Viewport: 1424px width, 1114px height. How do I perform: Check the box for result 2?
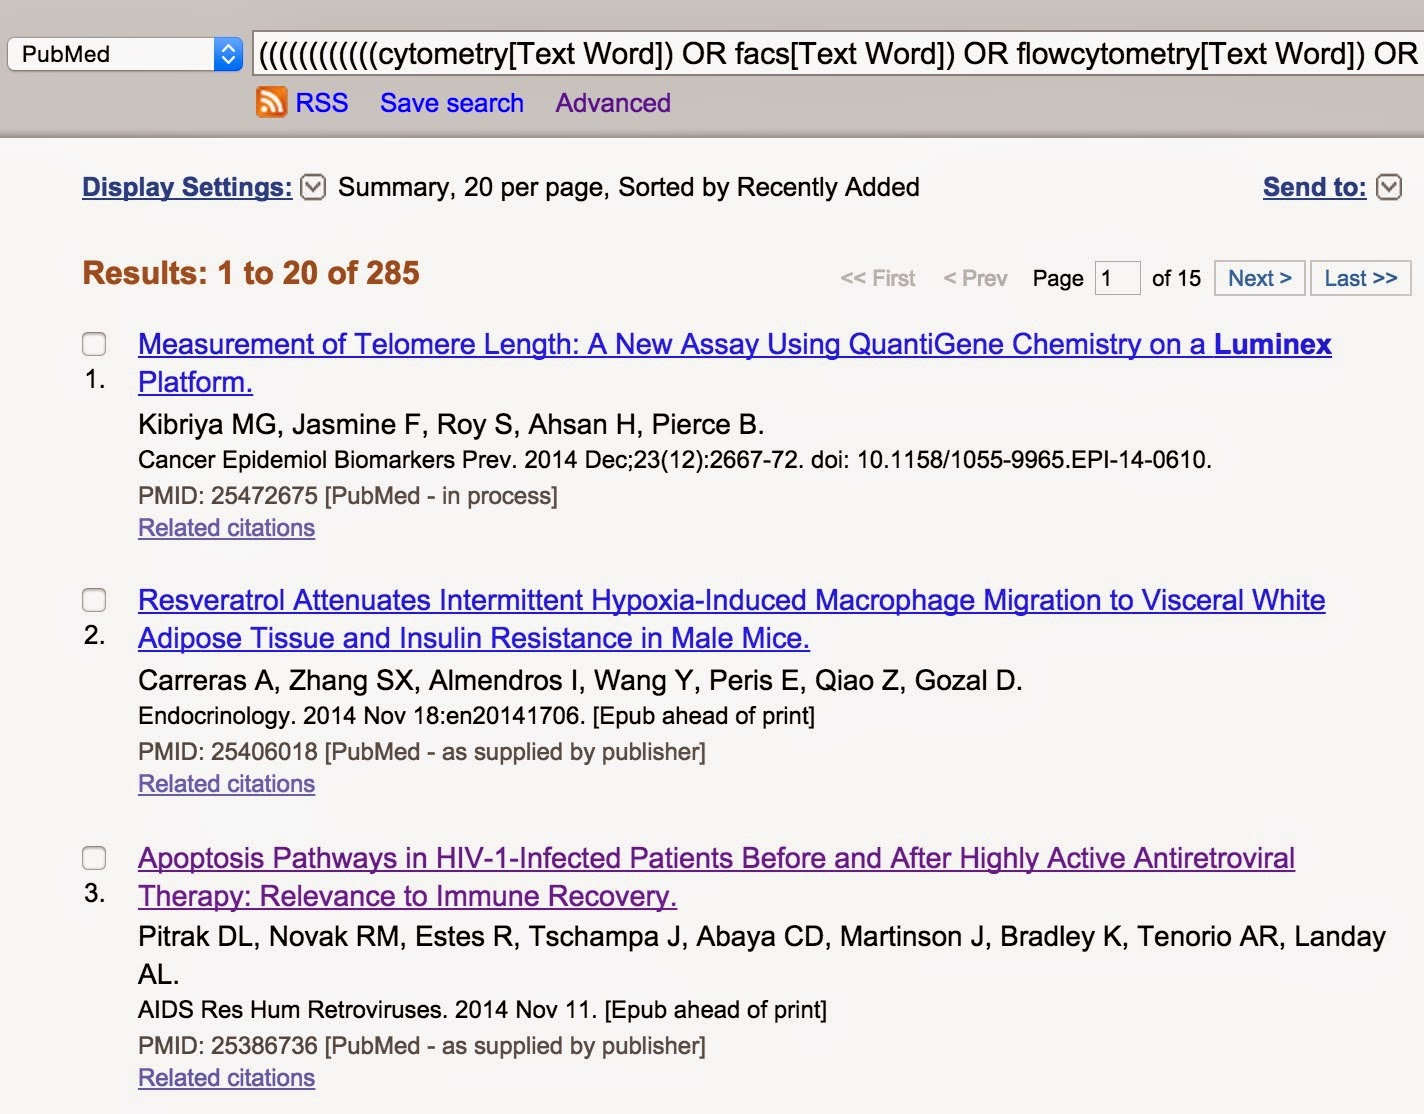94,600
